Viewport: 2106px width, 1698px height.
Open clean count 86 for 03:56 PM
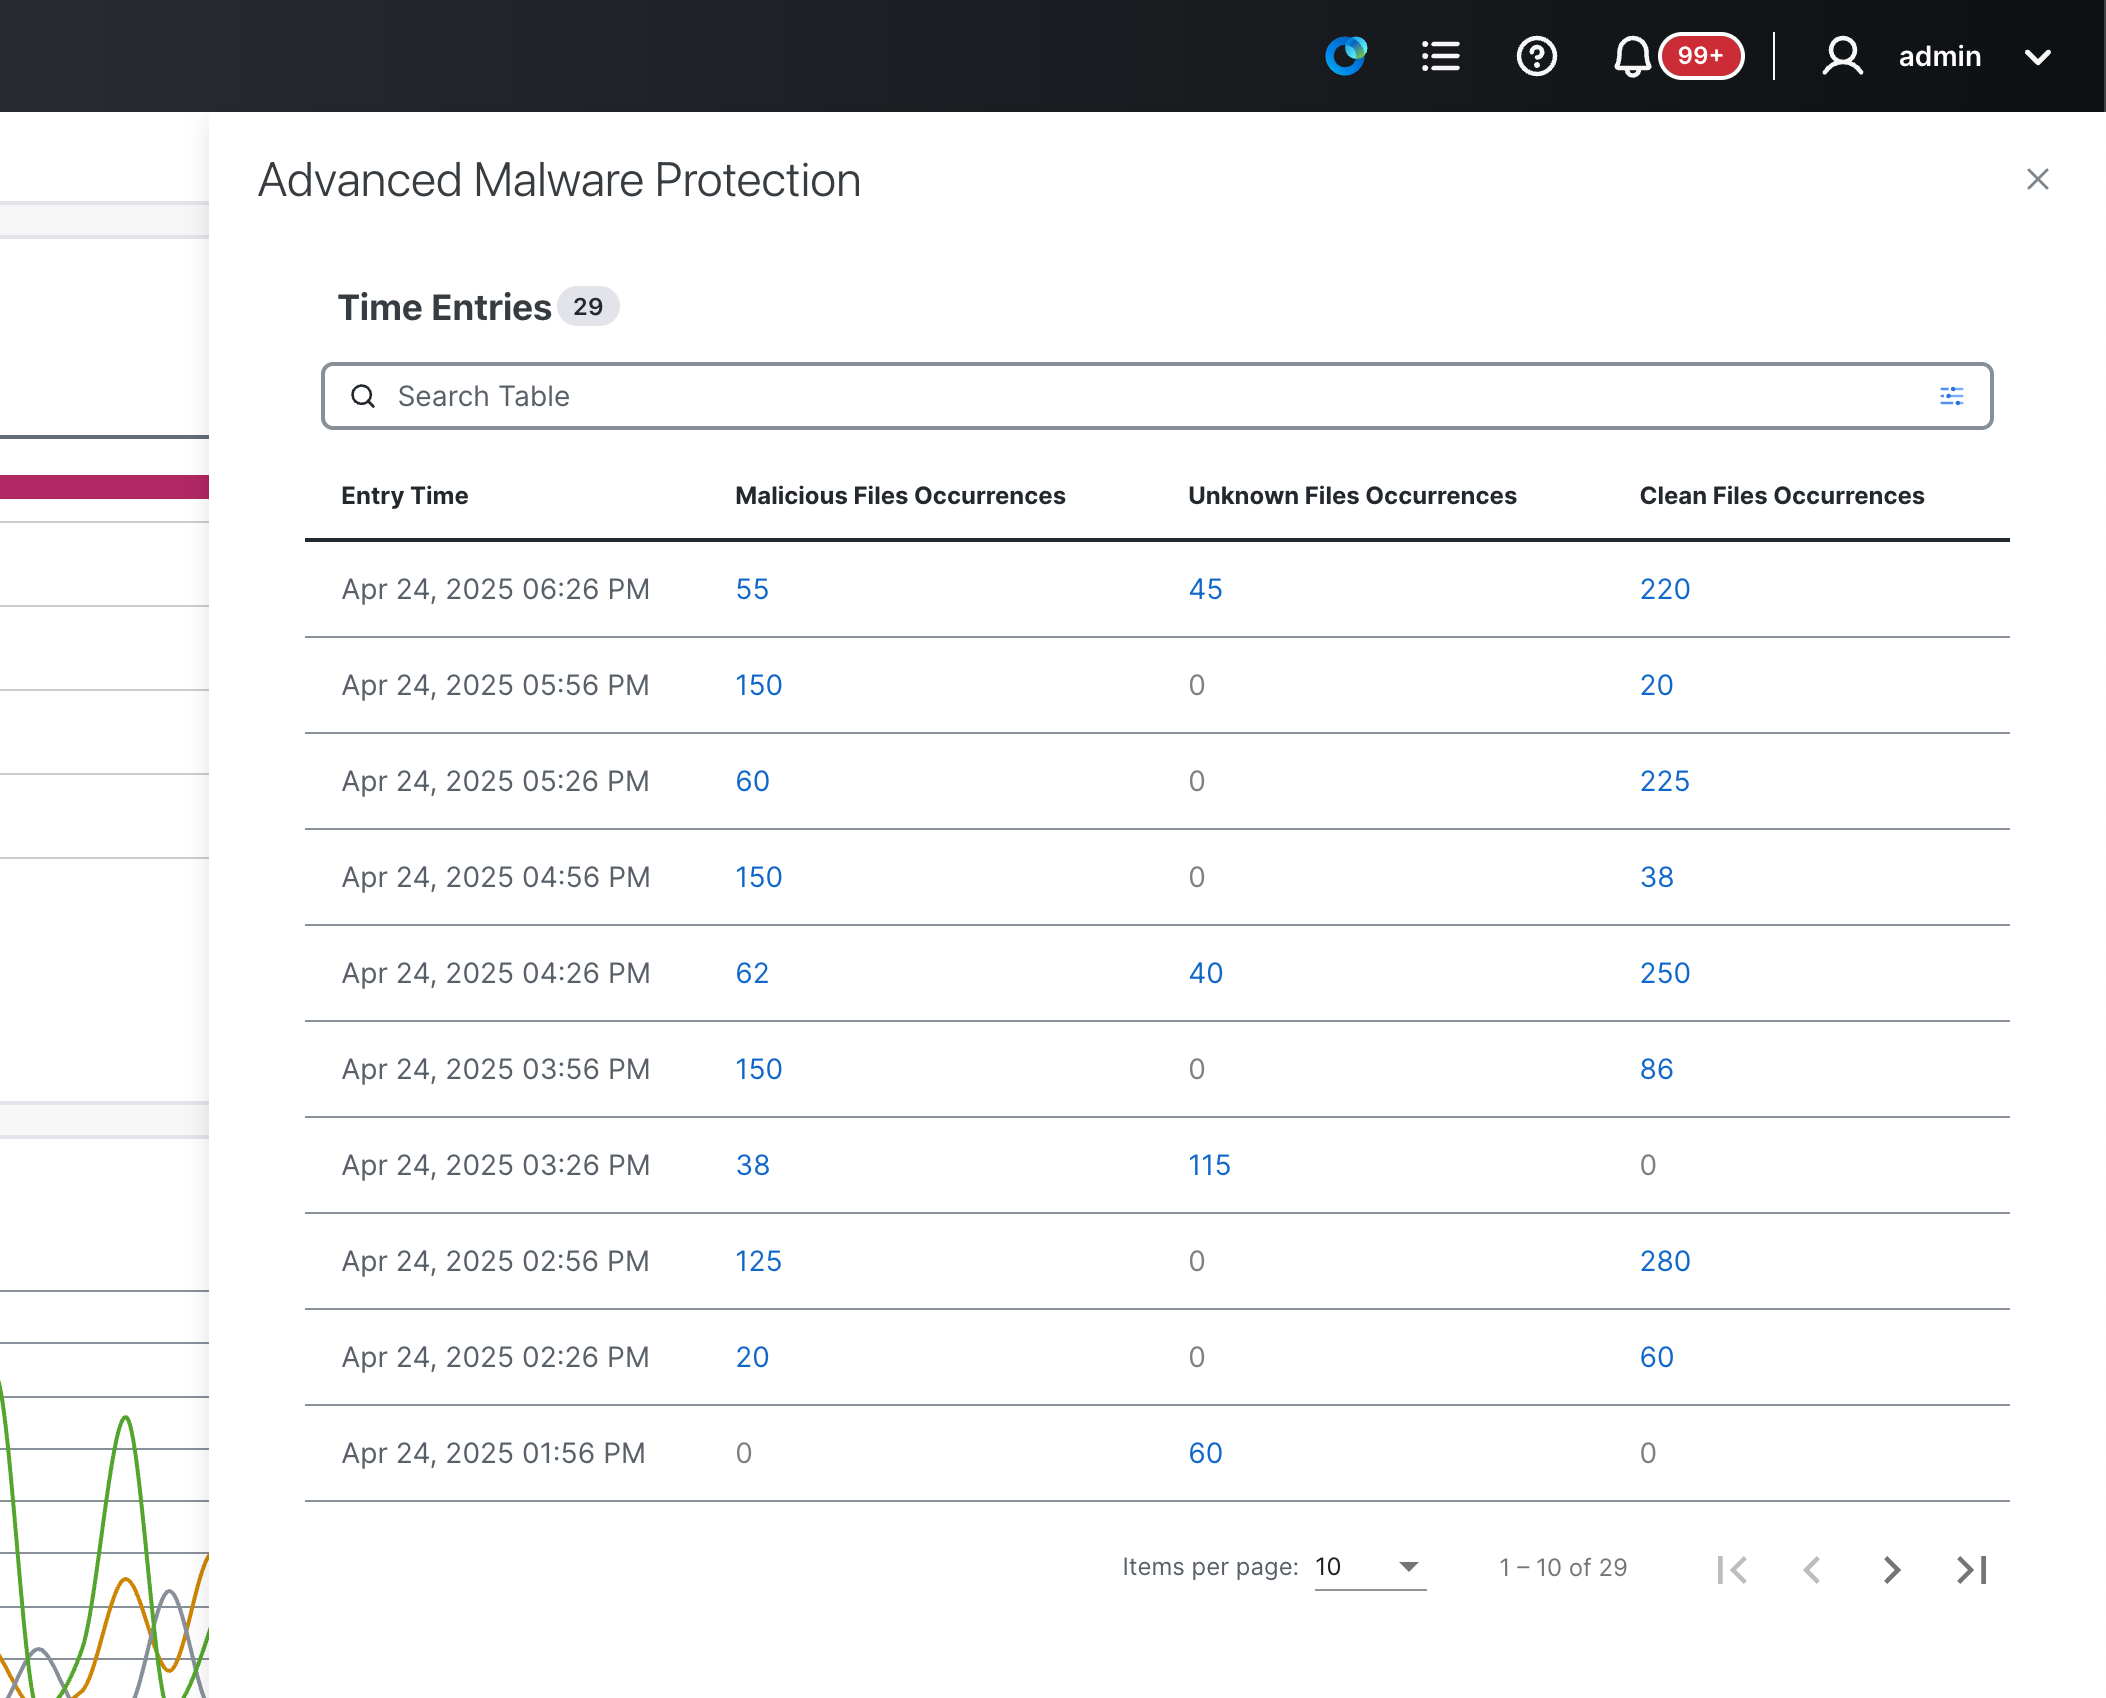coord(1656,1069)
